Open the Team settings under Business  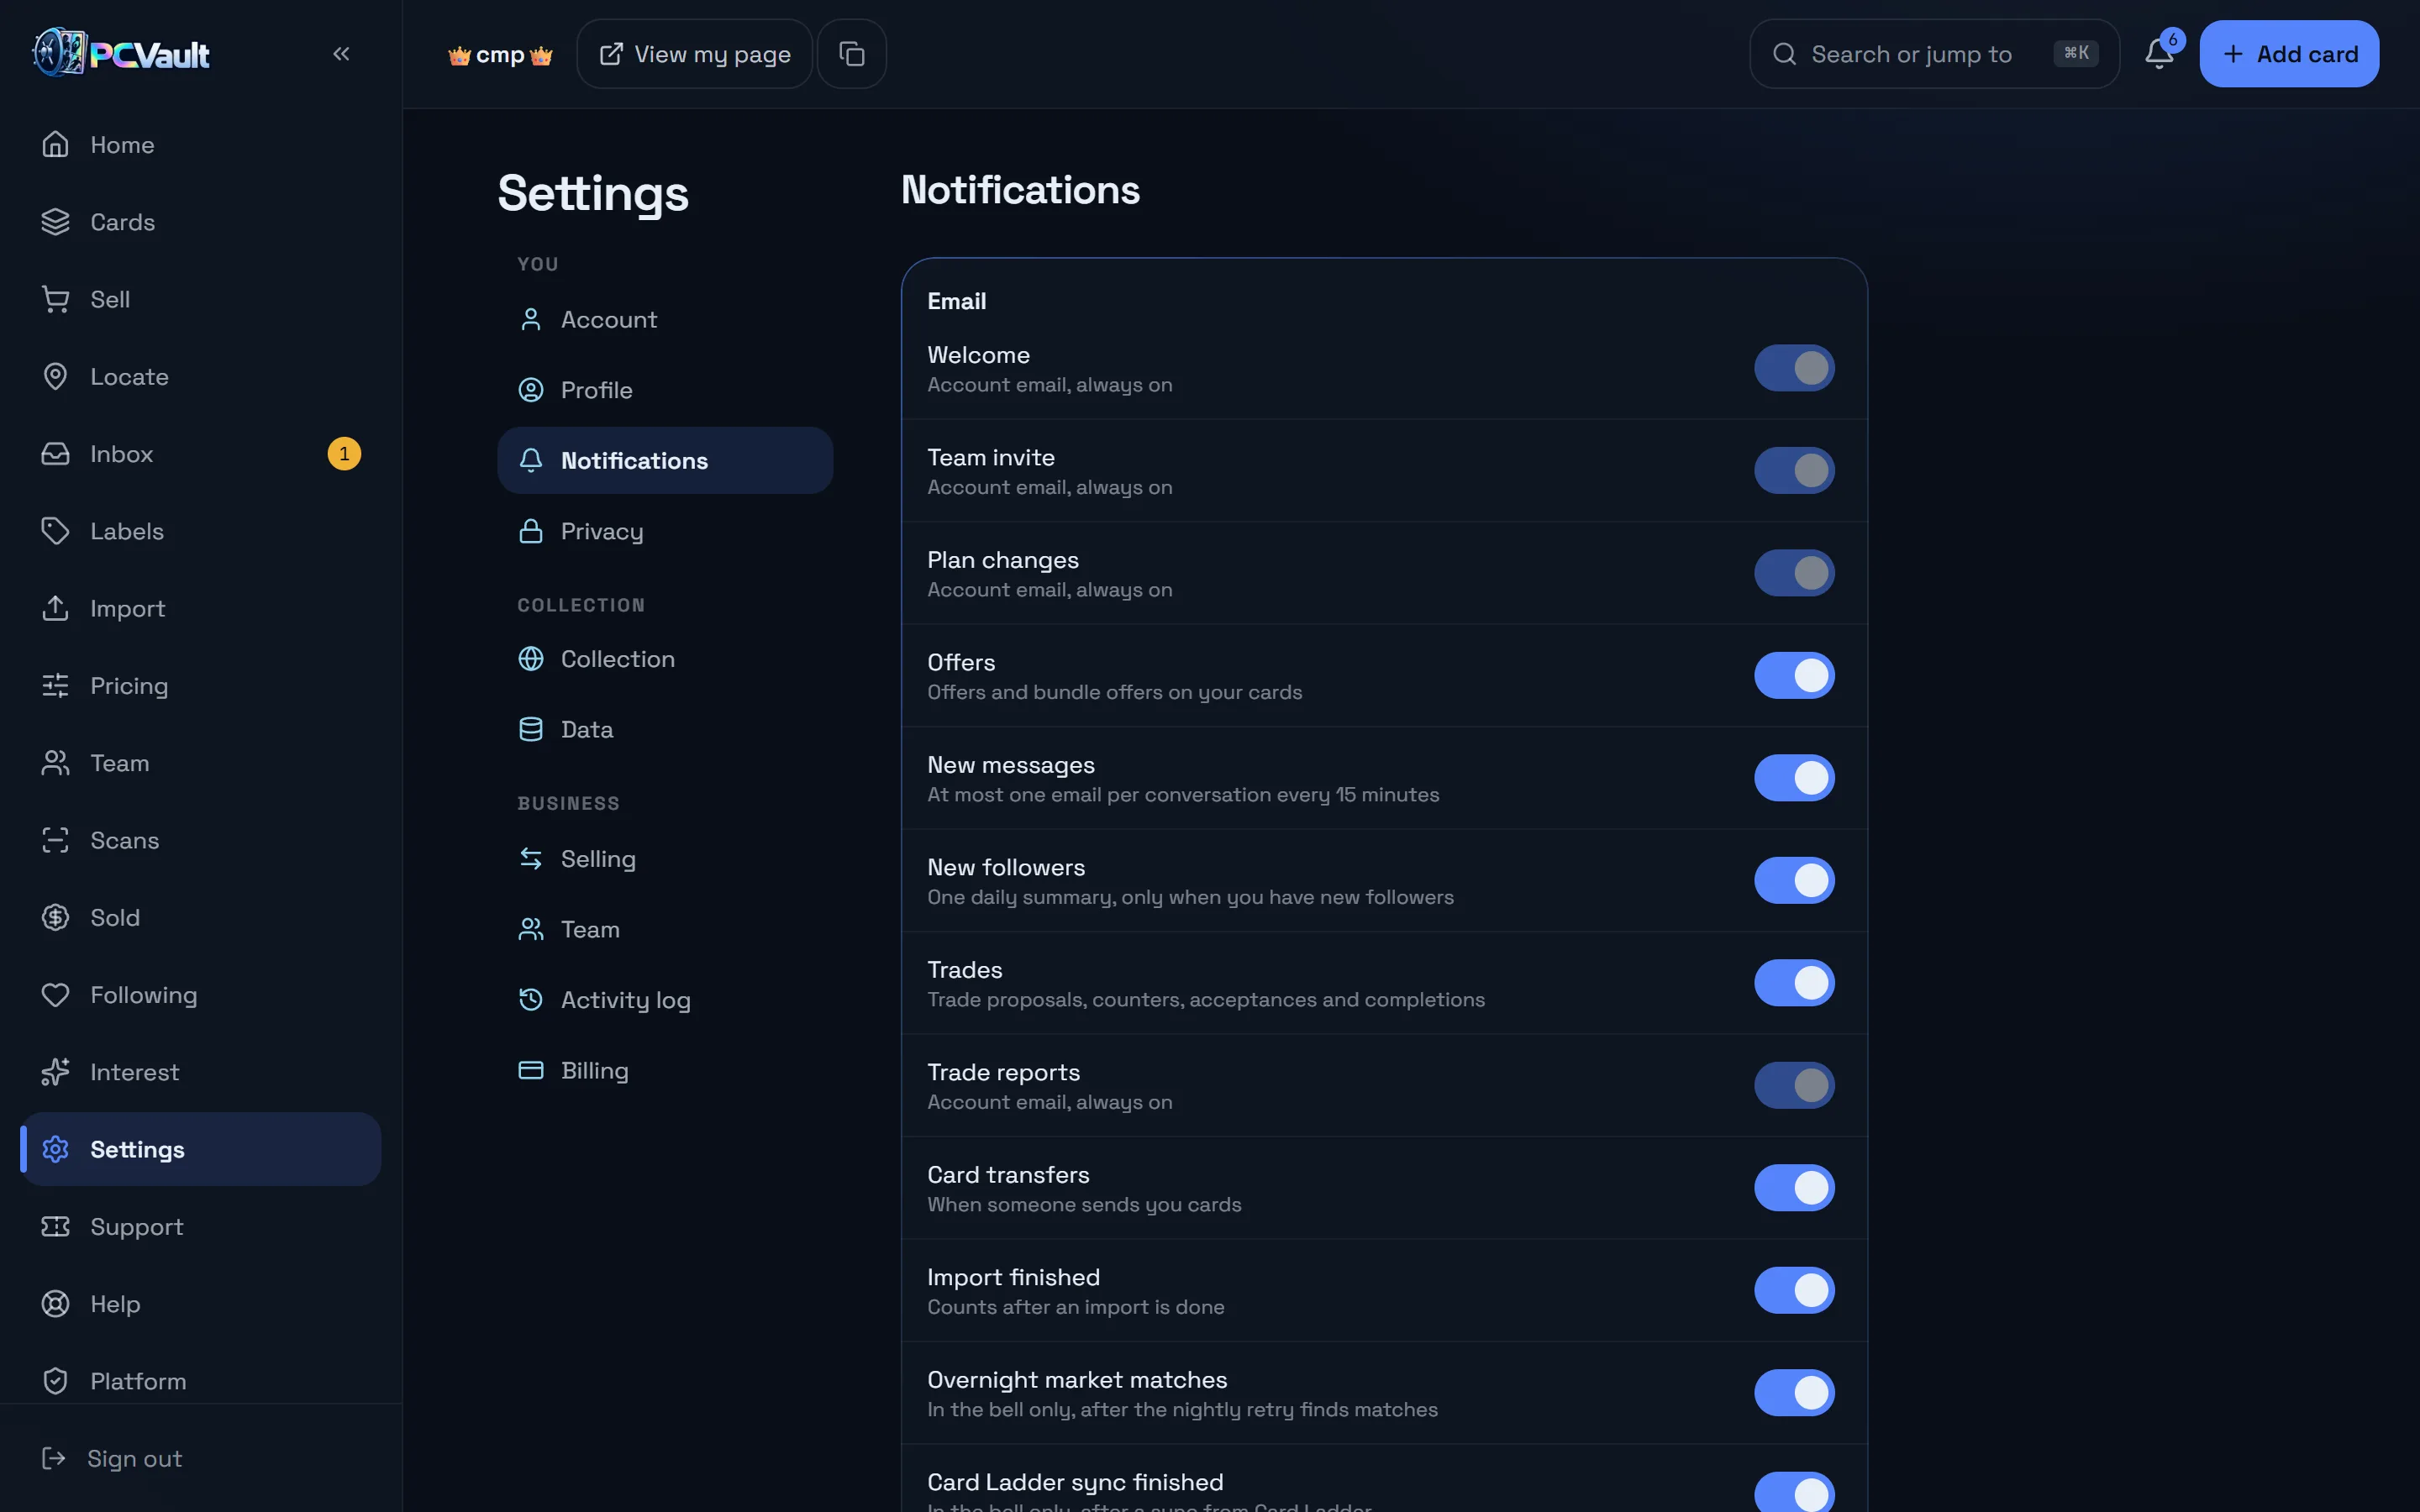665,930
